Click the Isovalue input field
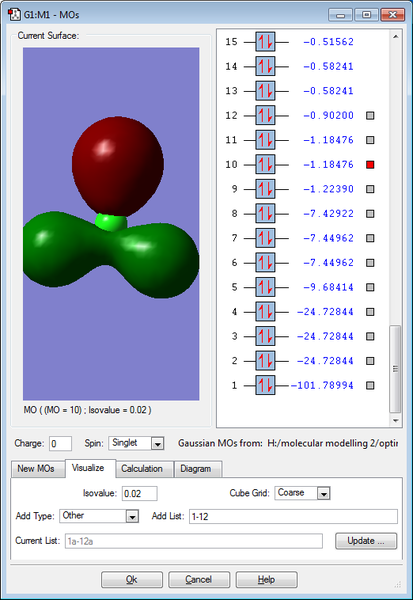 coord(139,493)
